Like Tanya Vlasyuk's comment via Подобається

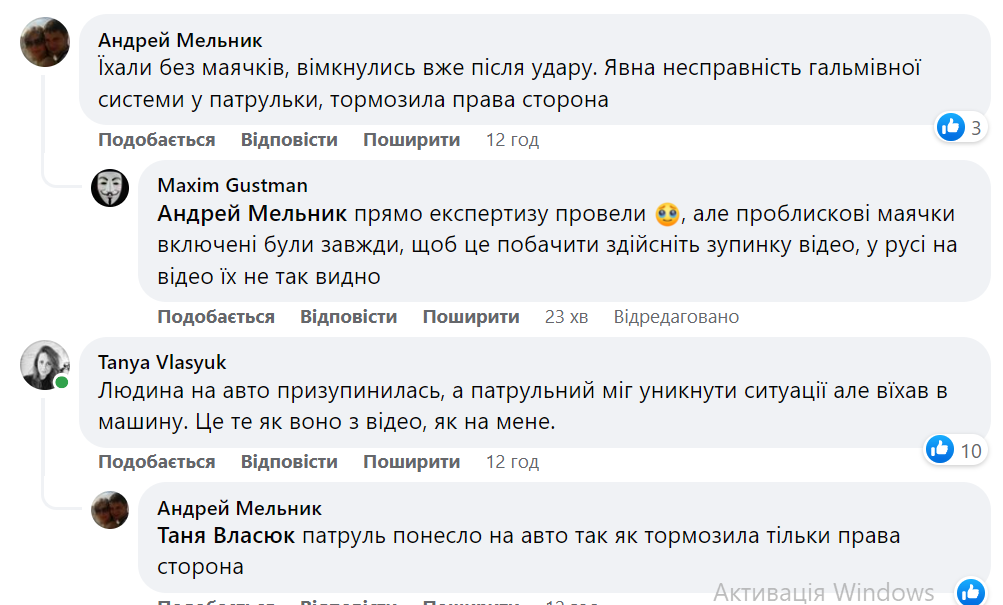pyautogui.click(x=157, y=462)
